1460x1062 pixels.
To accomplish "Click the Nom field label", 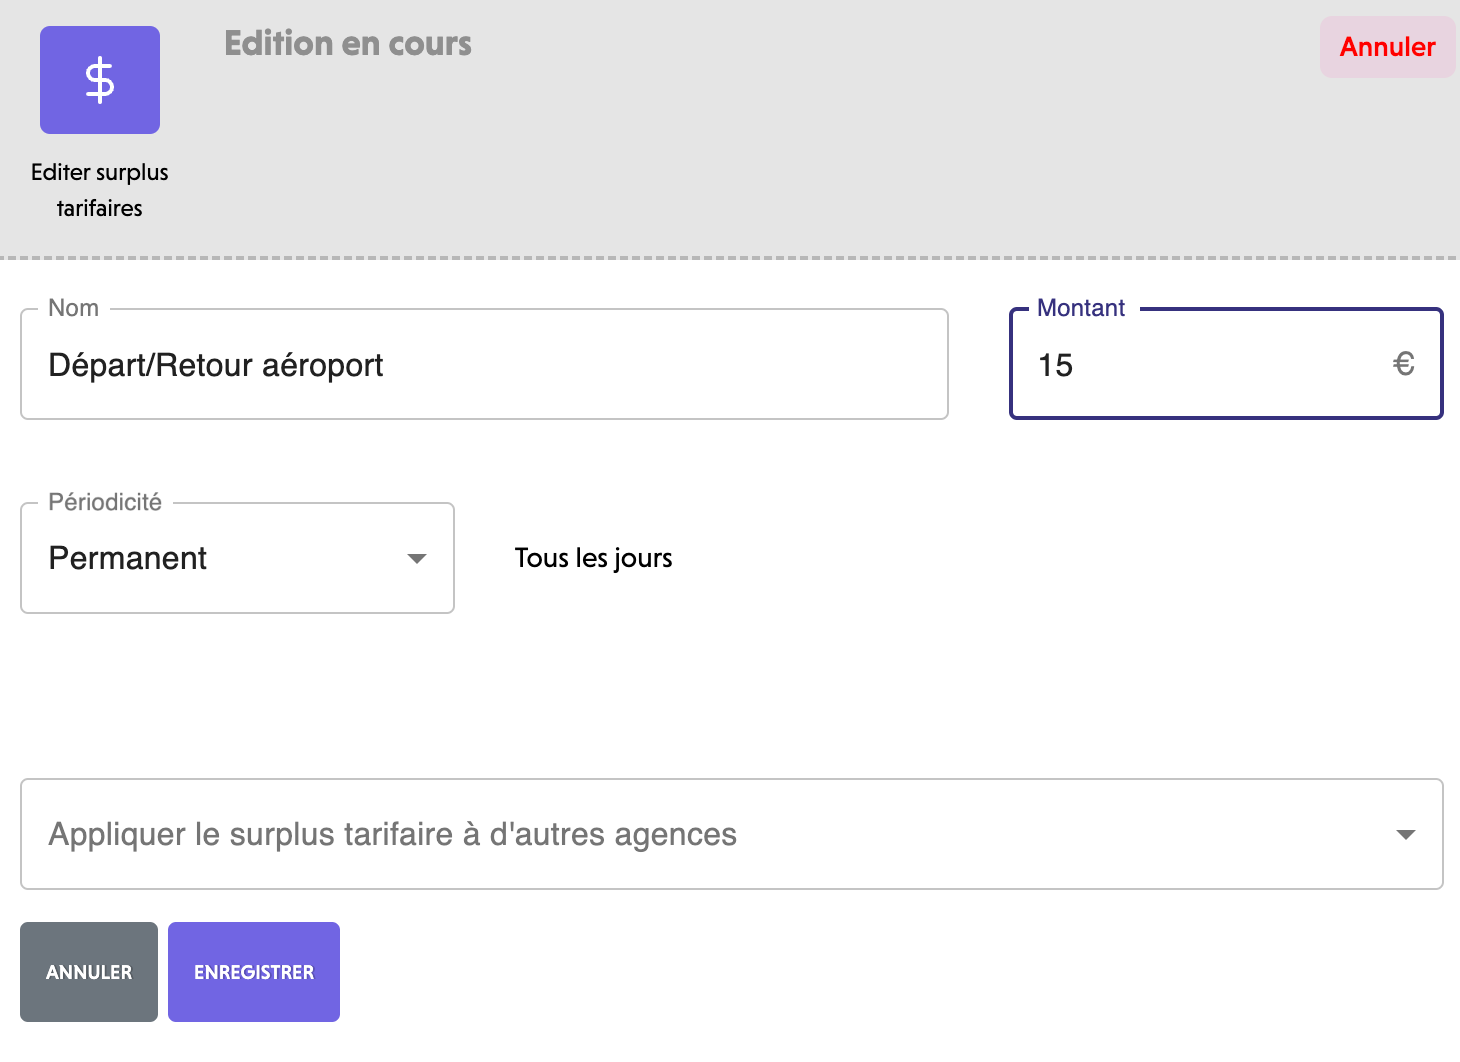I will (74, 308).
